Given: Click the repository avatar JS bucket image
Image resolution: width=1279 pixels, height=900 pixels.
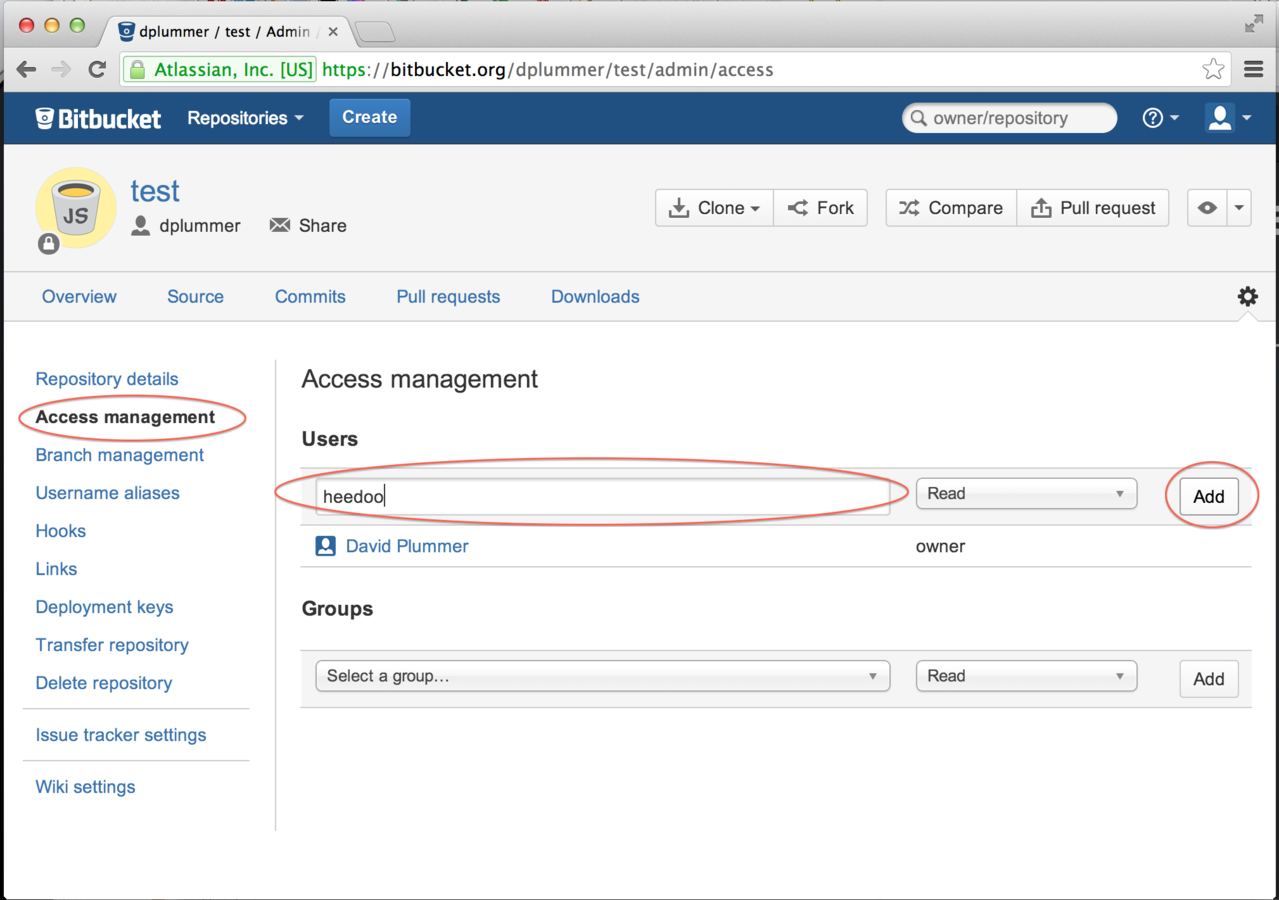Looking at the screenshot, I should (76, 208).
